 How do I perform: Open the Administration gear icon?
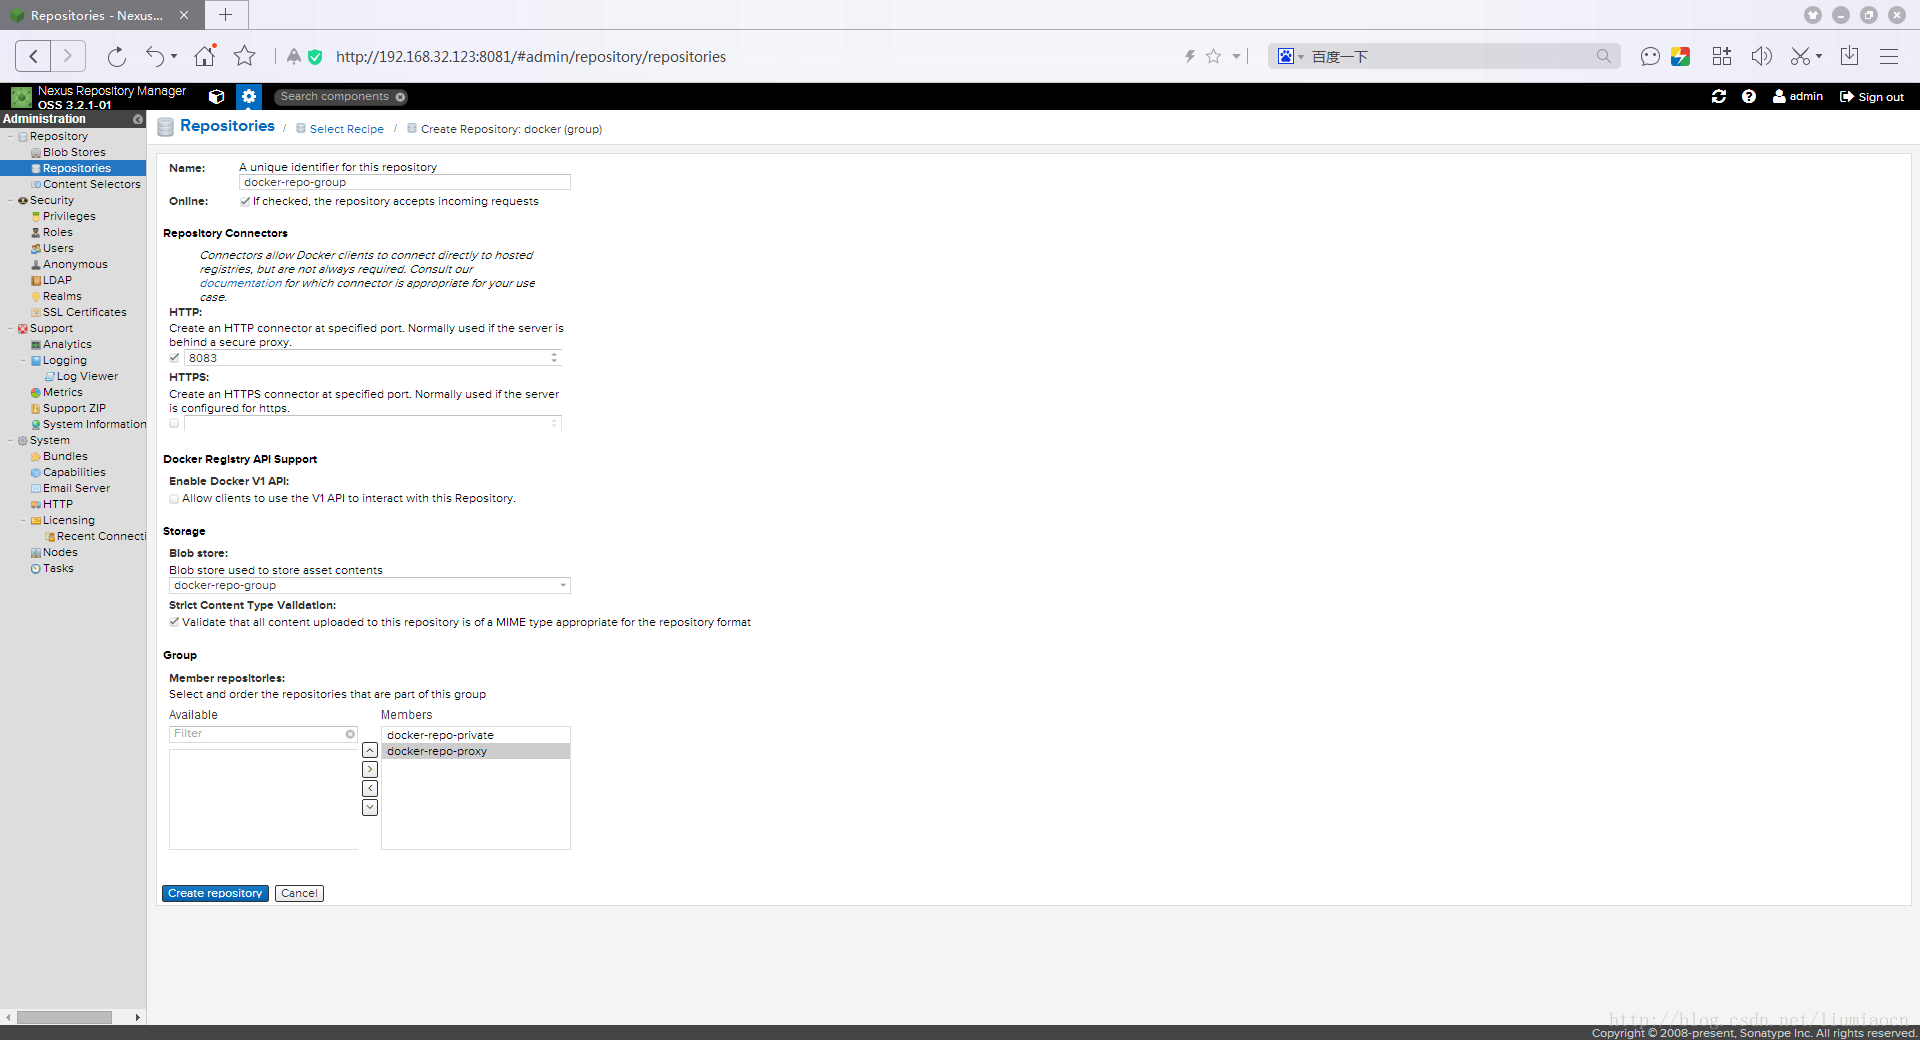point(249,97)
